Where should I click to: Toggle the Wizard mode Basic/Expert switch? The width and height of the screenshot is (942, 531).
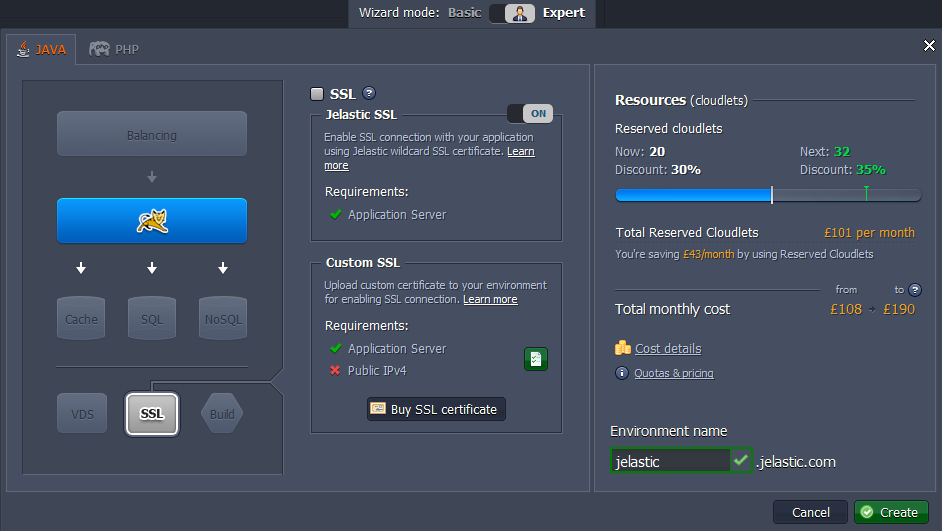(512, 13)
